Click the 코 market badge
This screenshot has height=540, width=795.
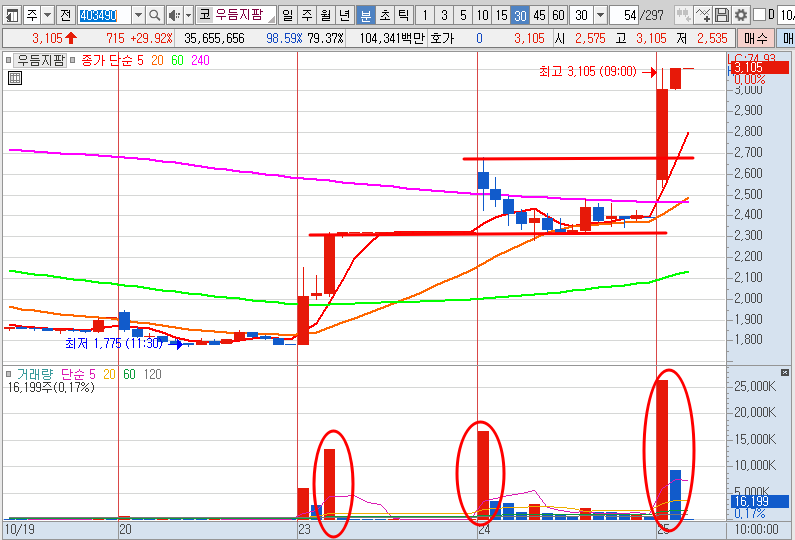(204, 15)
